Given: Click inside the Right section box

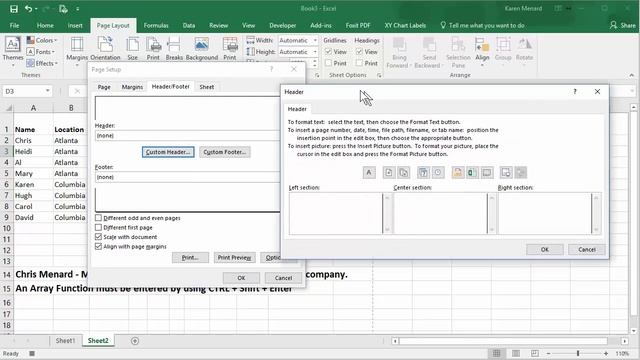Looking at the screenshot, I should (544, 213).
